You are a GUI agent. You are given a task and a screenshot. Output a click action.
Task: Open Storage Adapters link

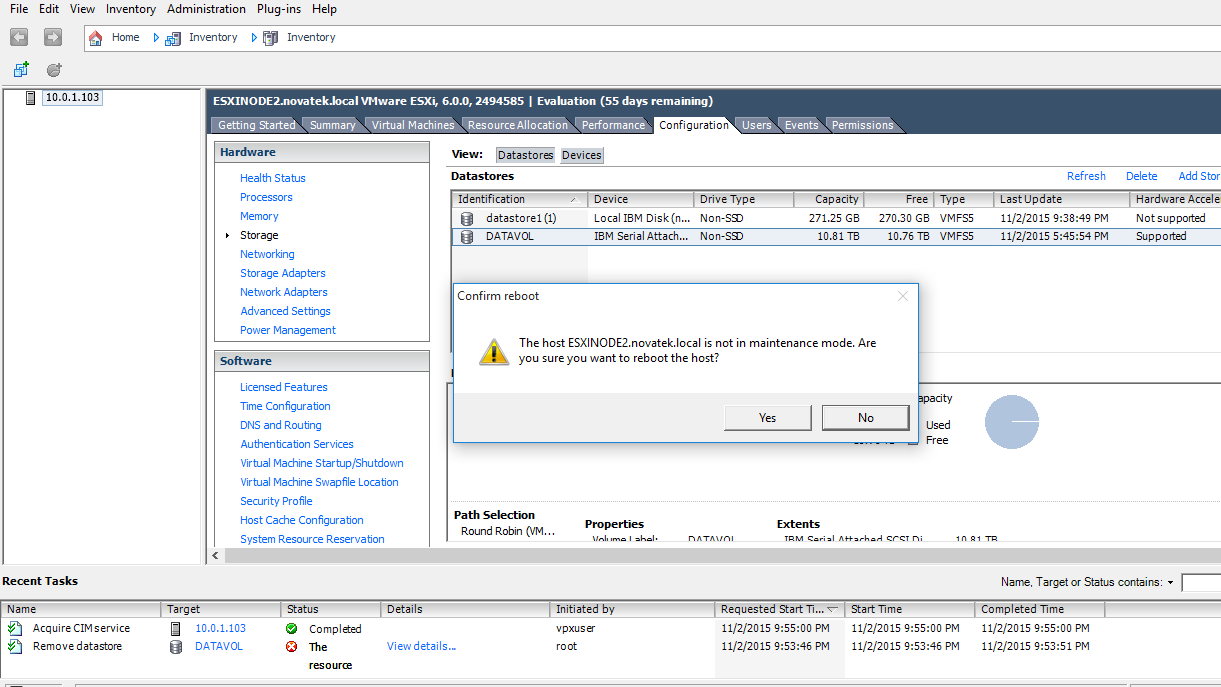pyautogui.click(x=283, y=273)
